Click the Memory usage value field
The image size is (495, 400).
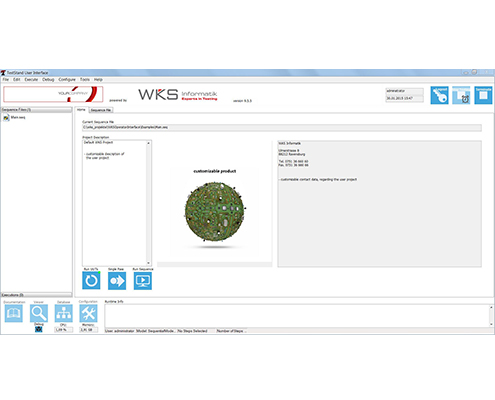88,330
